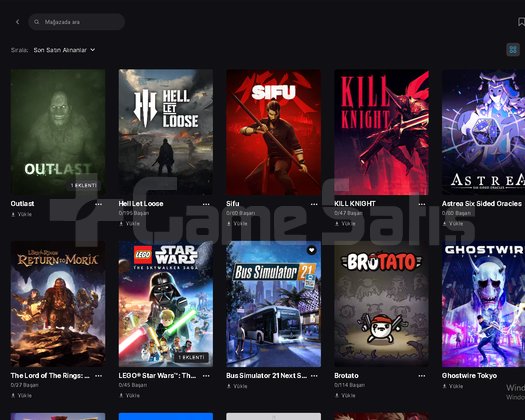Select the Ghostwire Tokyo cover thumbnail
This screenshot has width=525, height=420.
483,304
